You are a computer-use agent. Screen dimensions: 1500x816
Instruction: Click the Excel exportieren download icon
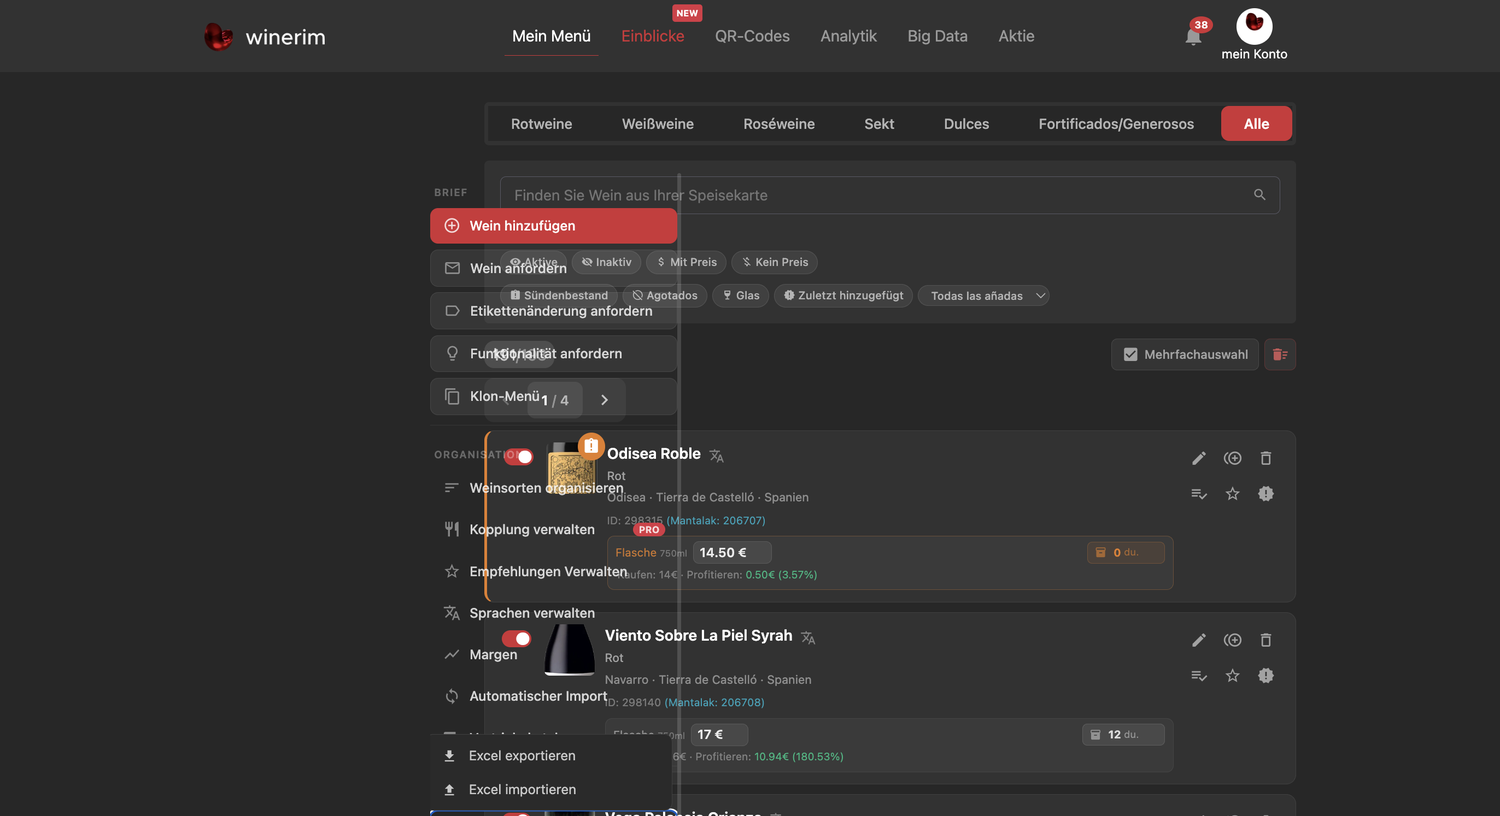click(450, 756)
